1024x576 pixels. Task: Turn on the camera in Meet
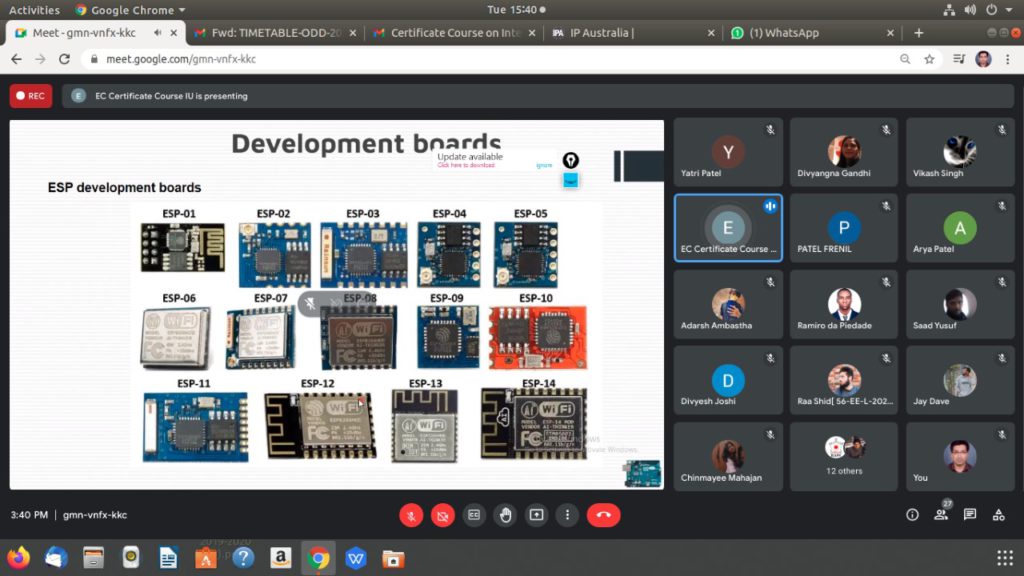tap(443, 515)
